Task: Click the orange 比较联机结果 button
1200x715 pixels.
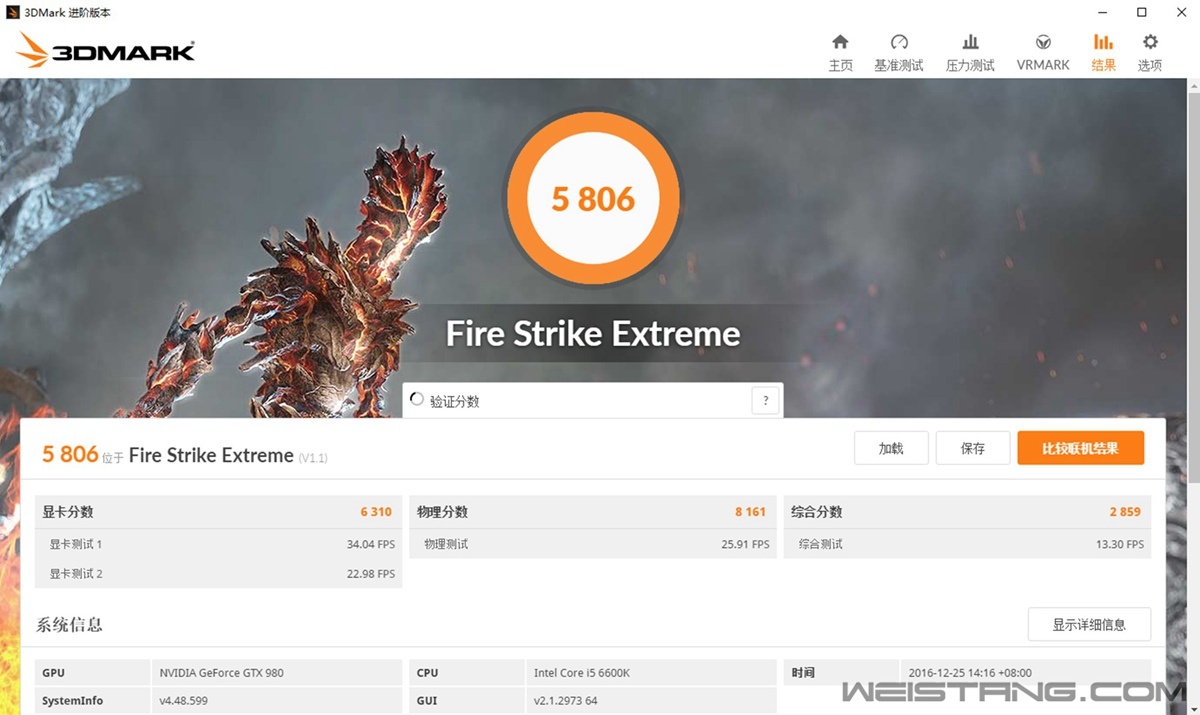Action: tap(1080, 448)
